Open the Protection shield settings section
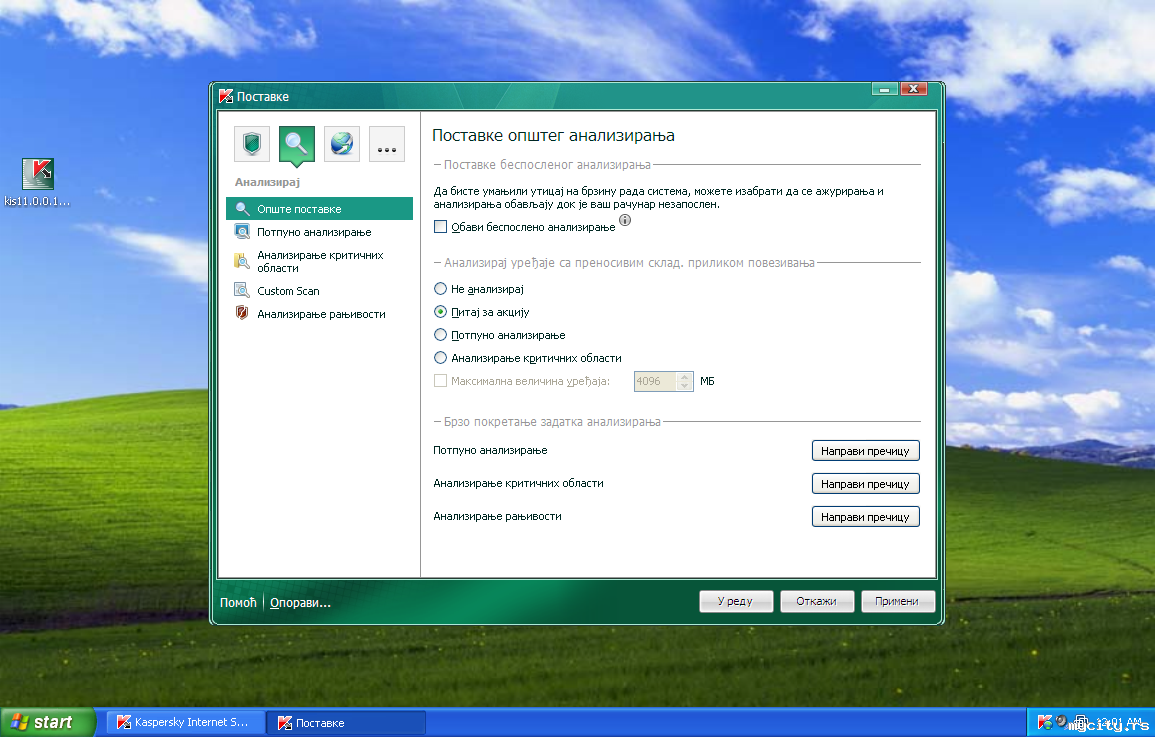 click(x=252, y=144)
